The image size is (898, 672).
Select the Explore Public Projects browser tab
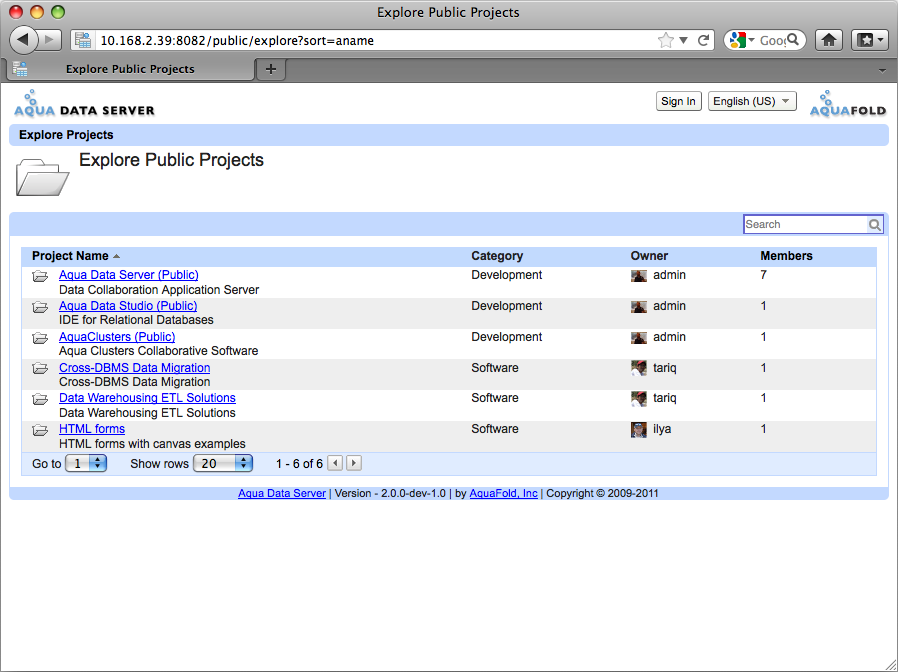coord(130,69)
